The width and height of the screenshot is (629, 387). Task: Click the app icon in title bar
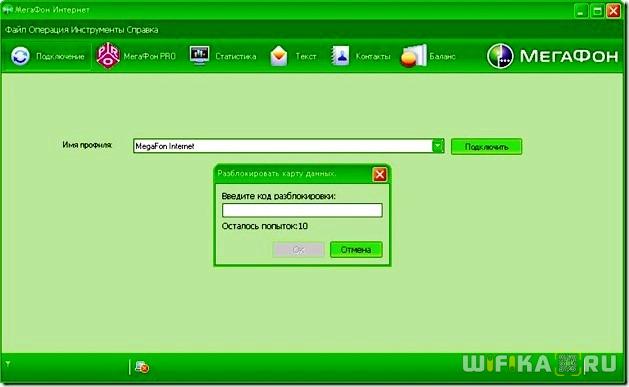point(7,9)
